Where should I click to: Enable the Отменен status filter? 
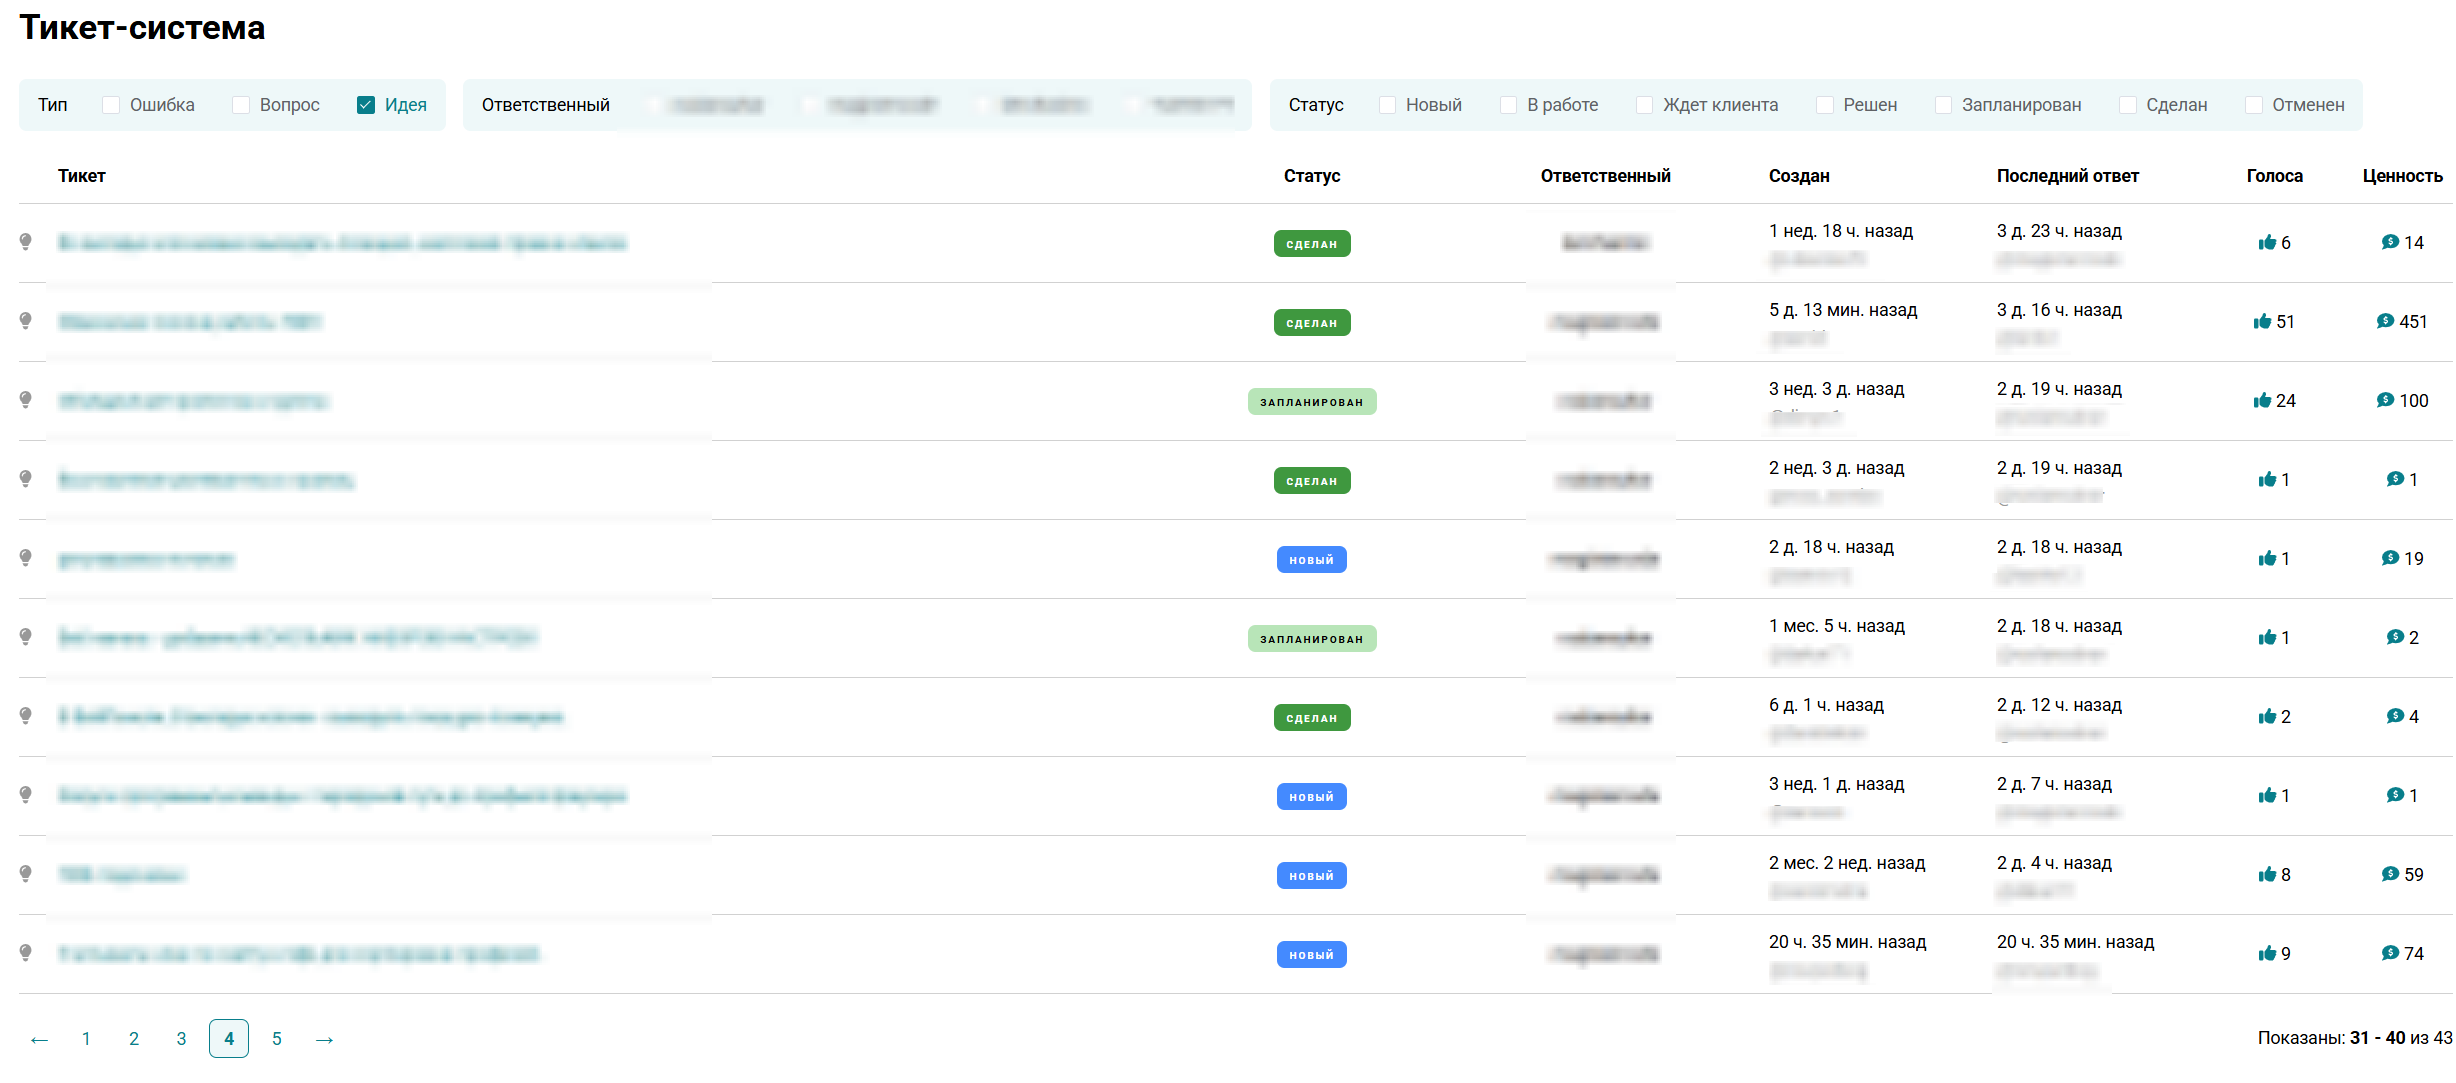[2253, 105]
